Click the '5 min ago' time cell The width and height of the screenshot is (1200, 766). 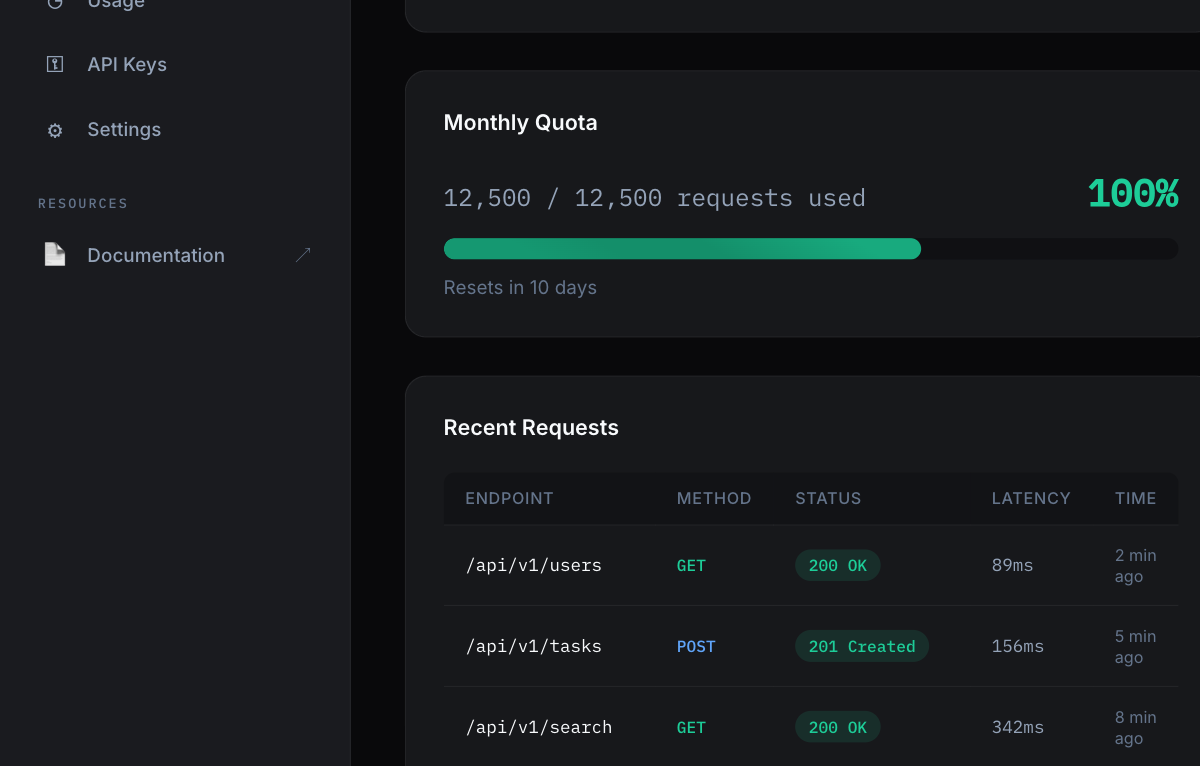tap(1136, 647)
